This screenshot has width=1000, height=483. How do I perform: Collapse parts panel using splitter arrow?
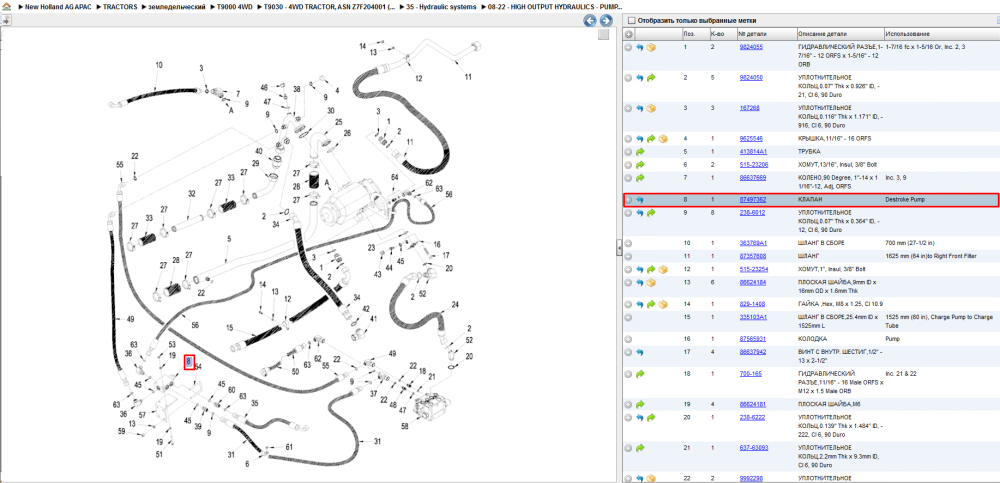point(619,248)
